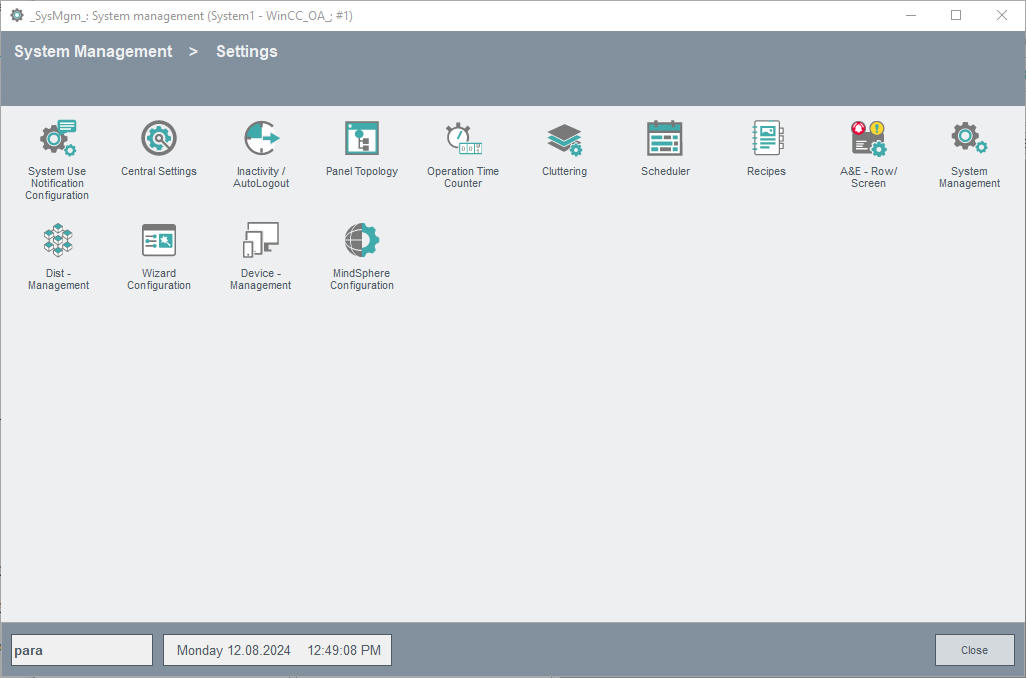Open System Use Notification Configuration
The height and width of the screenshot is (678, 1026).
[57, 139]
